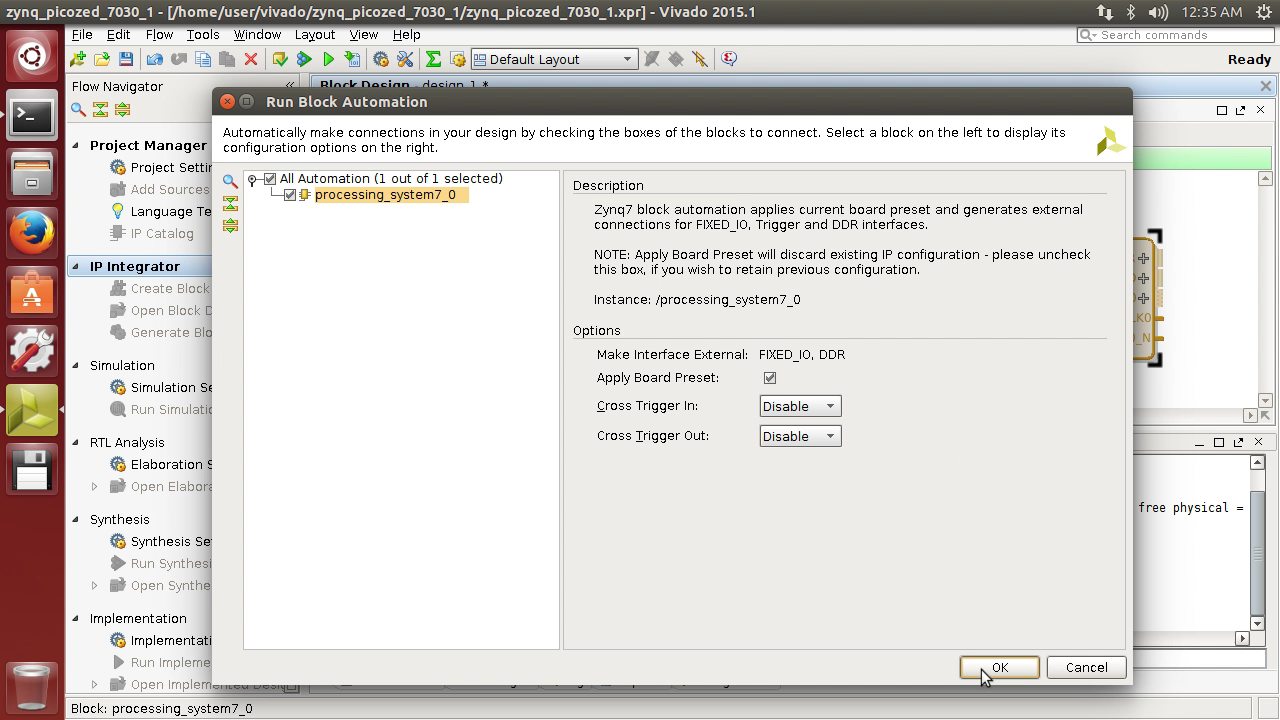
Task: Launch Firefox from the dock
Action: coord(32,232)
